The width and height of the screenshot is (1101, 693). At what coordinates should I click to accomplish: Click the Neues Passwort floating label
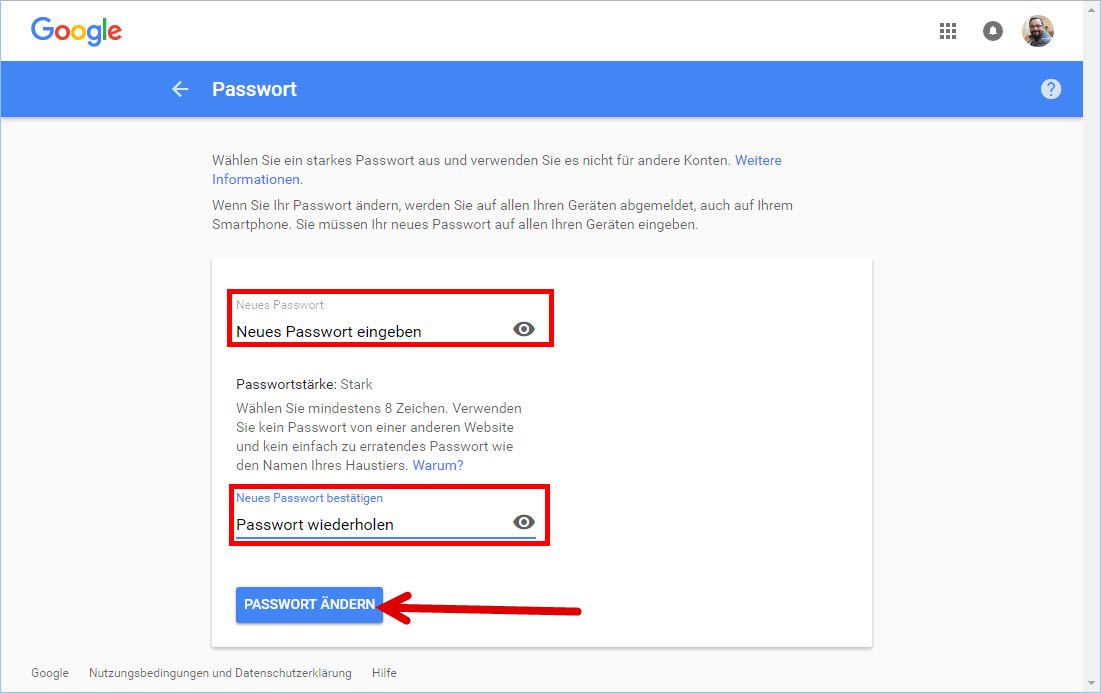[x=279, y=305]
